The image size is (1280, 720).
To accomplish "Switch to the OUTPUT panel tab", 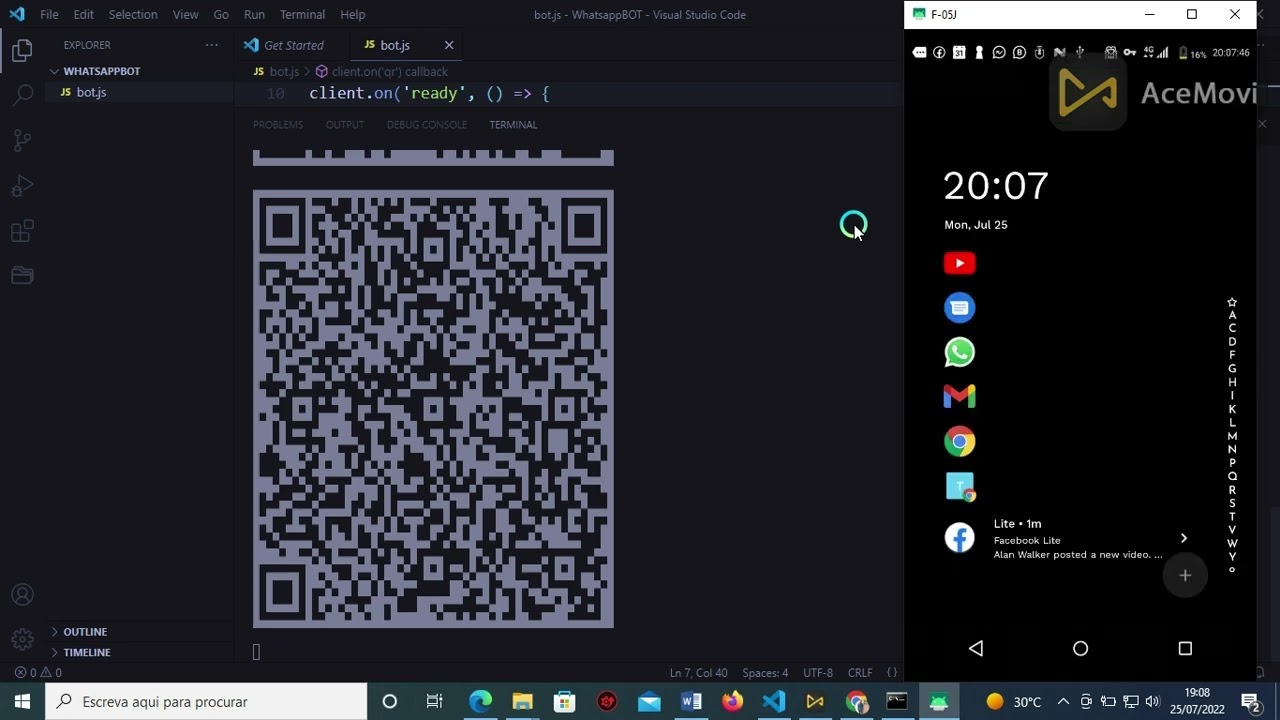I will point(345,125).
